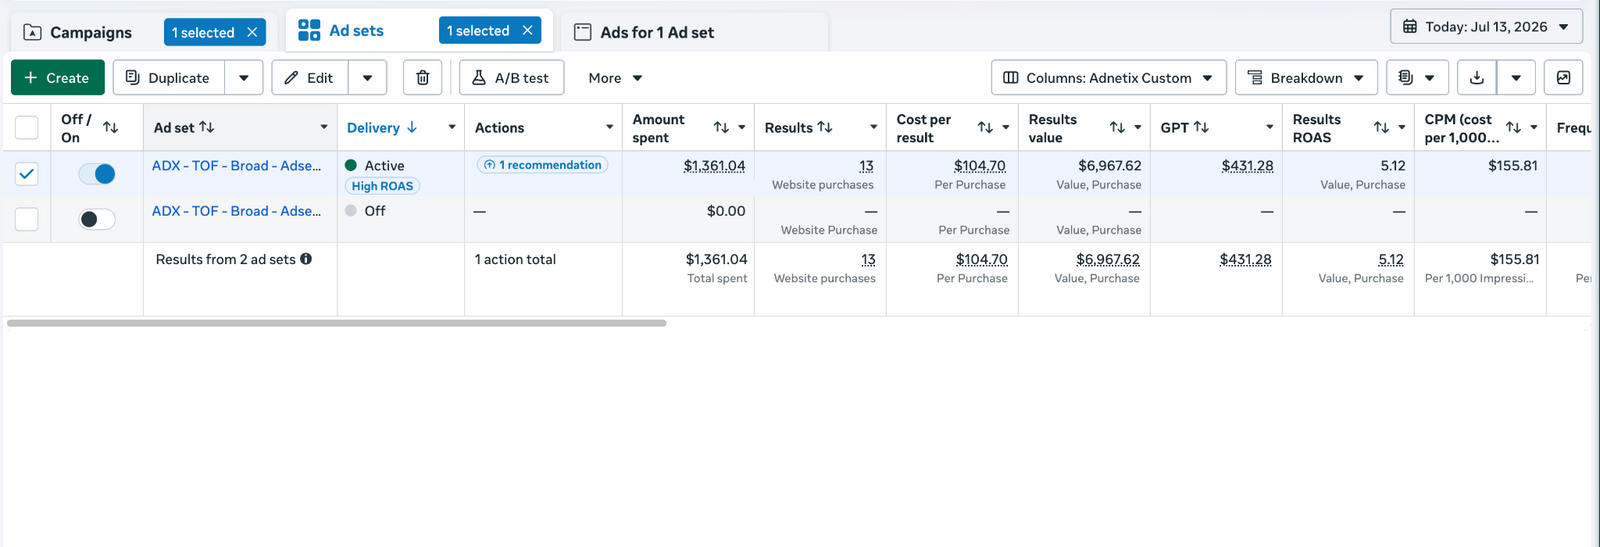Sort by Ad set column arrows

(x=207, y=127)
